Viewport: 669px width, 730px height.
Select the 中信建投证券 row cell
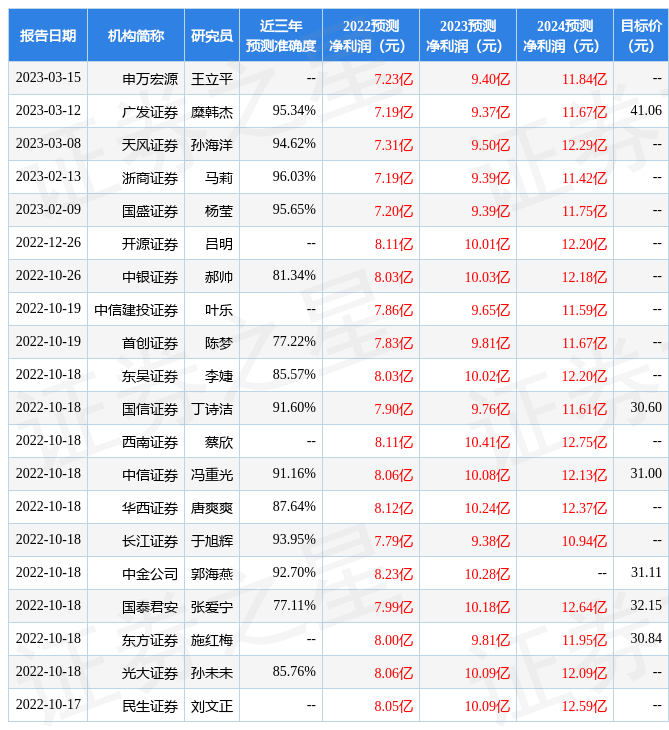pyautogui.click(x=136, y=310)
